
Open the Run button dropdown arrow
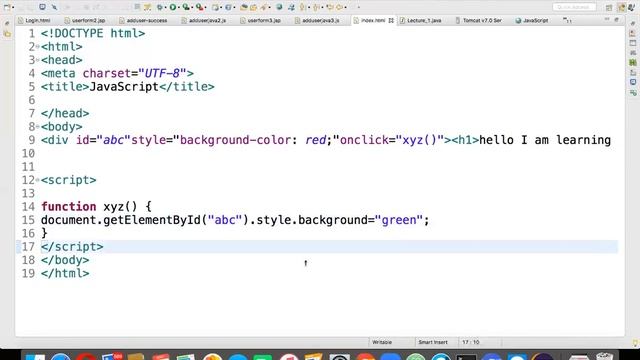click(178, 7)
